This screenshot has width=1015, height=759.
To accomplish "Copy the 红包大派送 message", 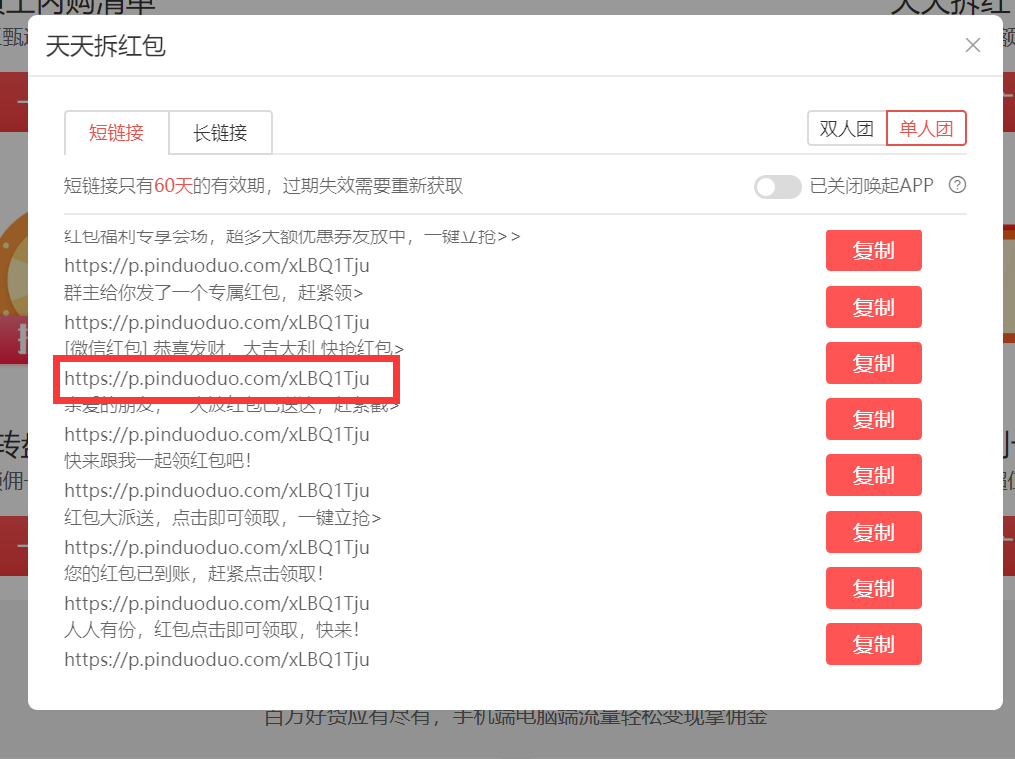I will (x=873, y=532).
